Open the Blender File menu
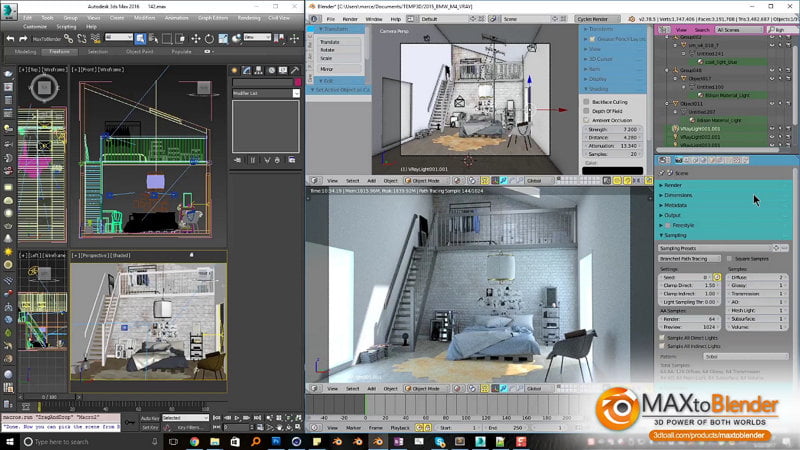 pos(331,19)
